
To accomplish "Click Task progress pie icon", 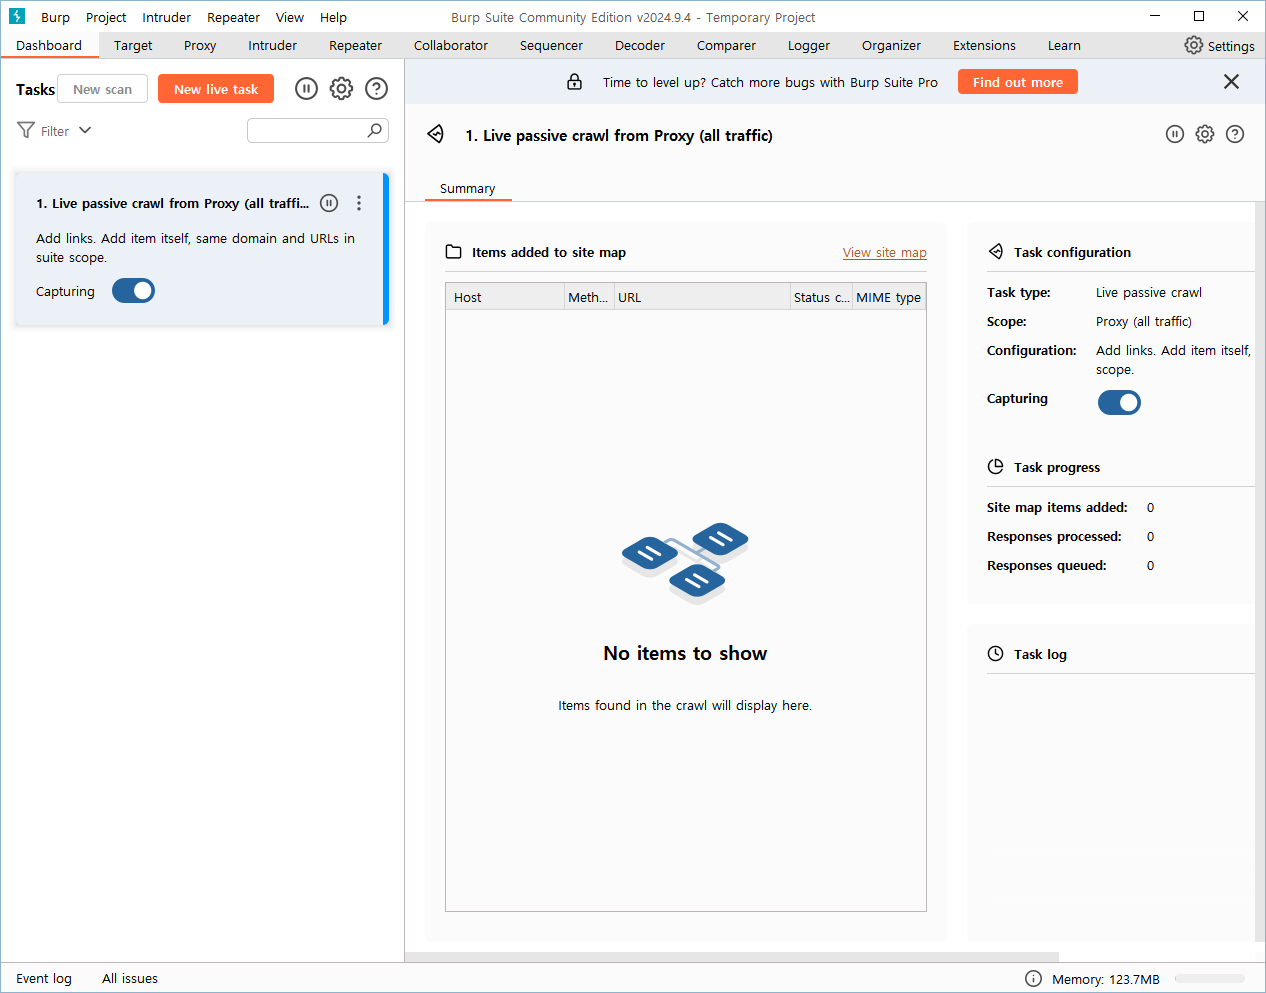I will pos(995,467).
